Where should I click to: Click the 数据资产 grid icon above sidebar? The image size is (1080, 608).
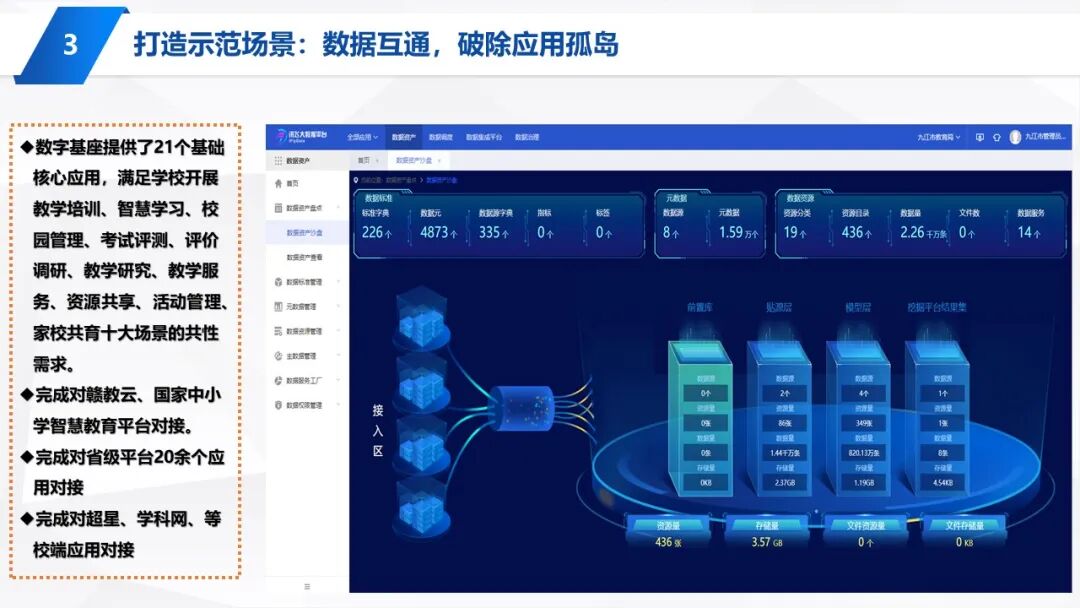point(277,158)
